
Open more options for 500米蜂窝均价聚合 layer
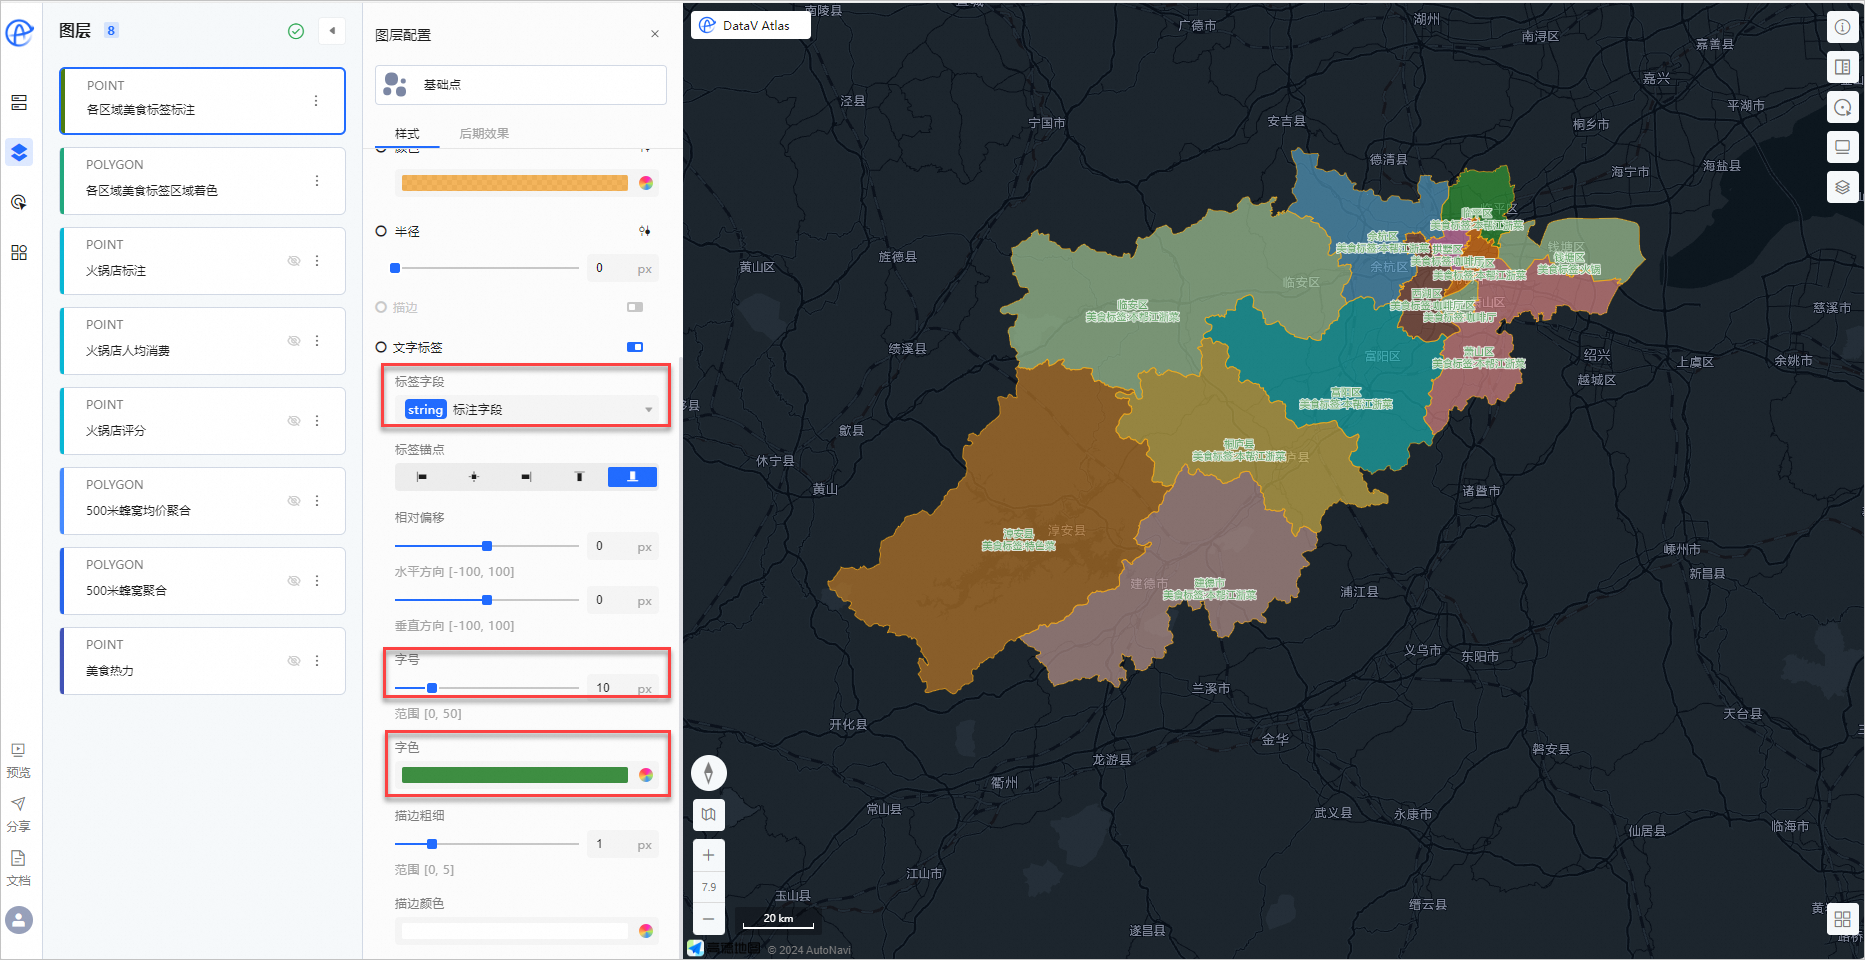(x=317, y=501)
